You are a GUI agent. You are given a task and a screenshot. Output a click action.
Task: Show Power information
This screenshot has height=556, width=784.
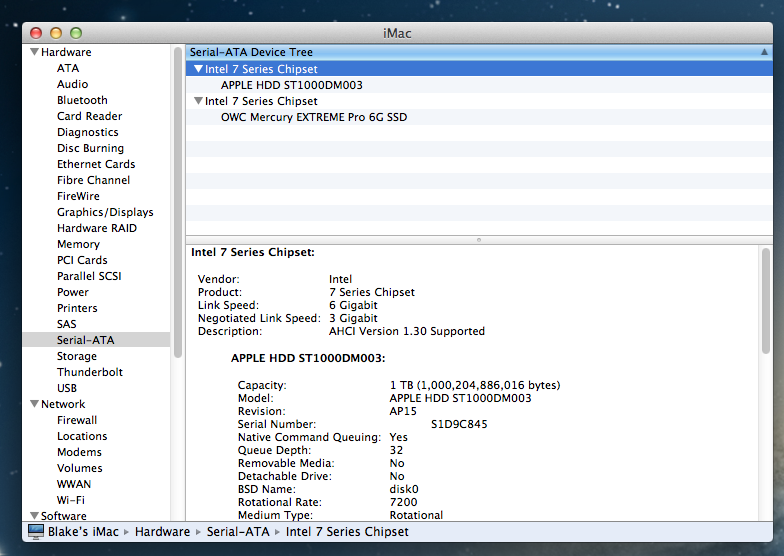[72, 292]
